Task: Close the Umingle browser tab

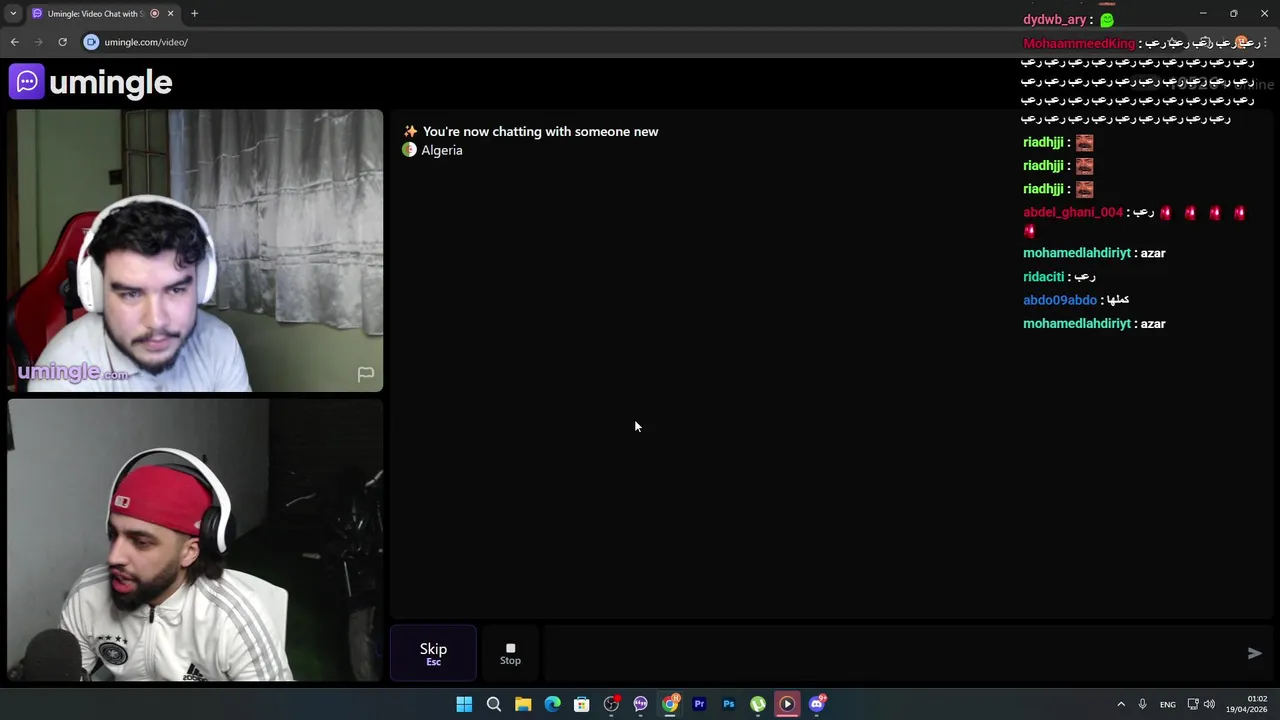Action: [x=170, y=13]
